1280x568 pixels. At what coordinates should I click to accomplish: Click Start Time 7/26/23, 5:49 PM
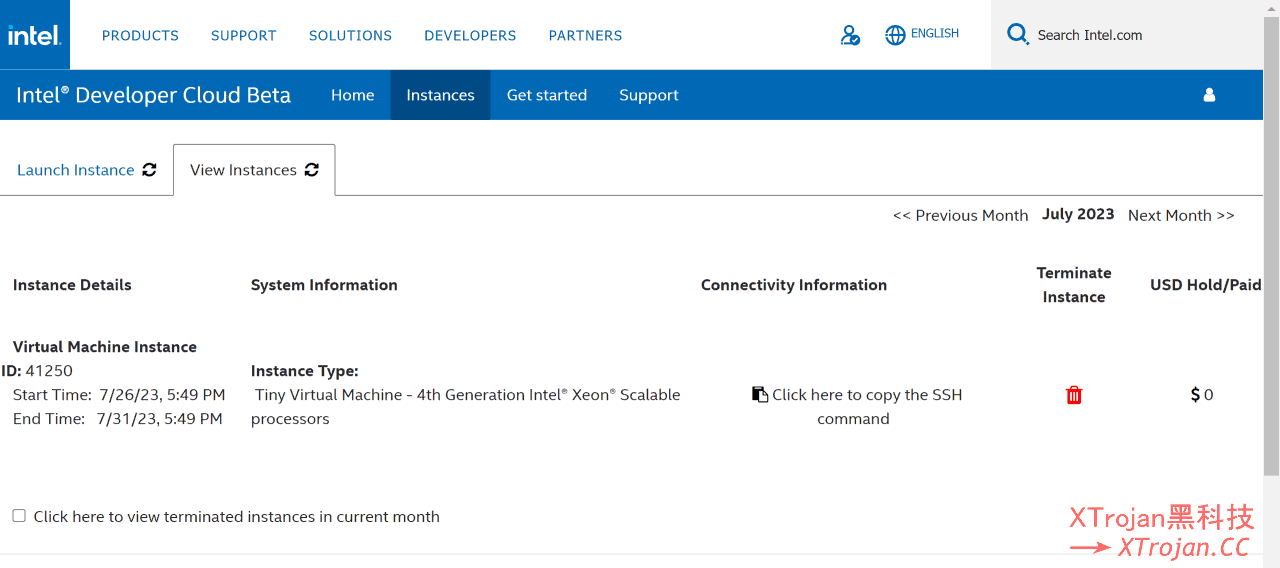[119, 395]
